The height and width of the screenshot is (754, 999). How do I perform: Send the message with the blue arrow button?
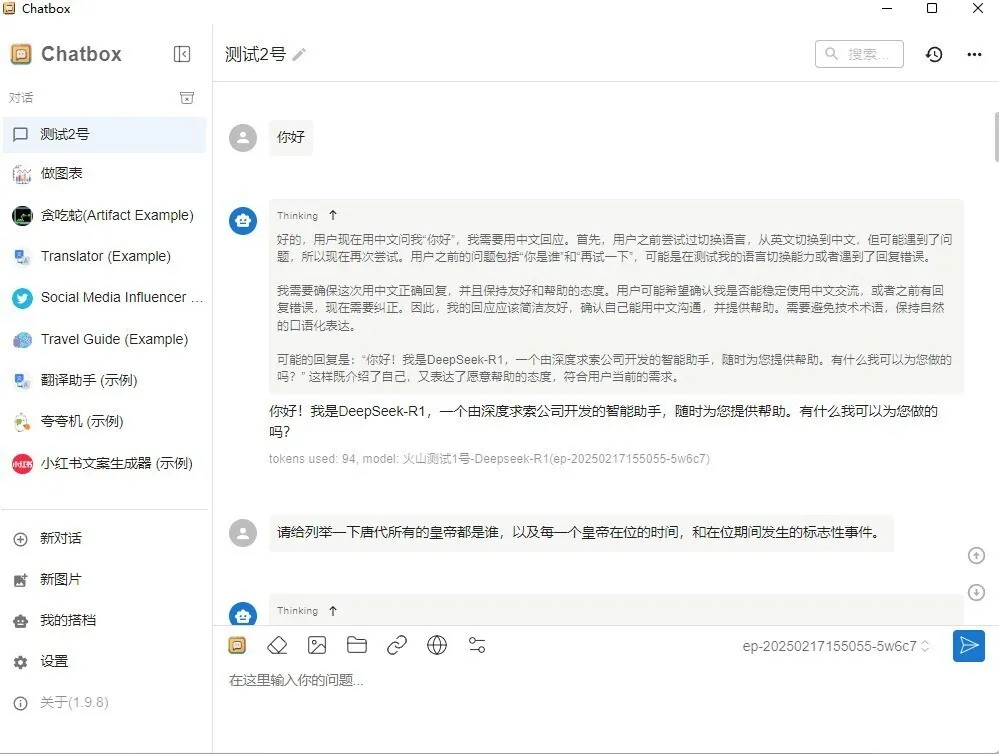(x=968, y=646)
